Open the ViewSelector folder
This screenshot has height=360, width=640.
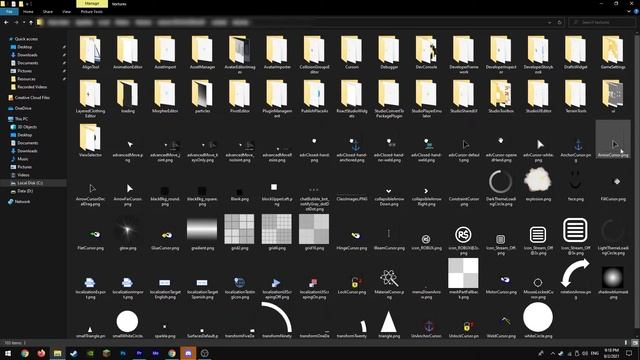coord(90,140)
